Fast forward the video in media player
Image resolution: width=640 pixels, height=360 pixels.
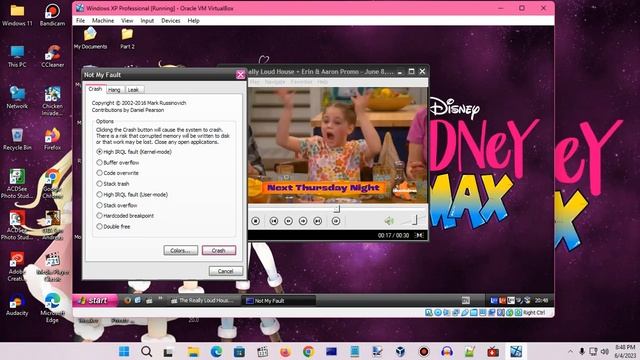[x=303, y=221]
